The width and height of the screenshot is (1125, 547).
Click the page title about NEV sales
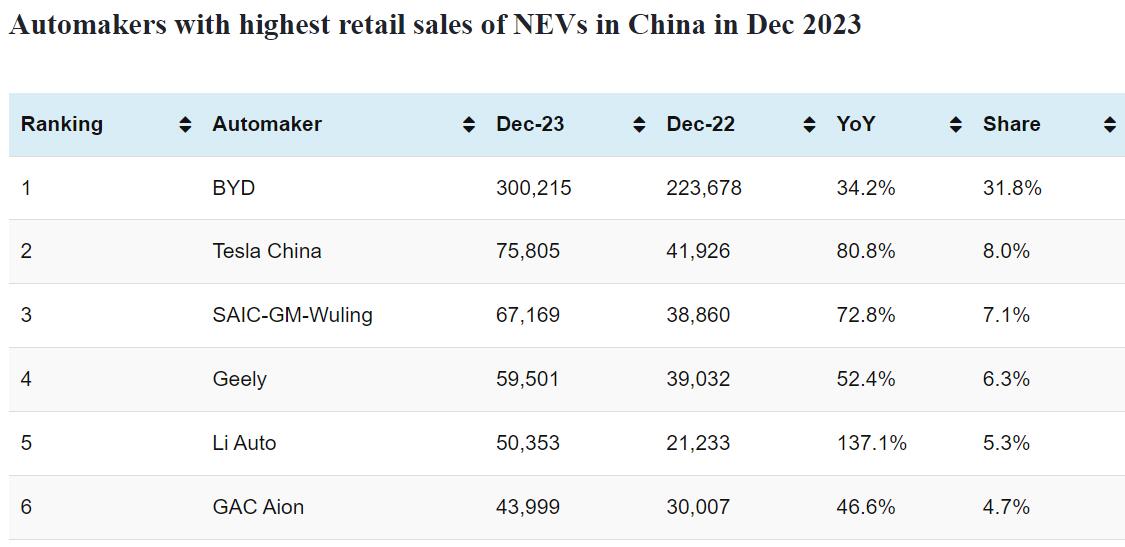coord(435,25)
